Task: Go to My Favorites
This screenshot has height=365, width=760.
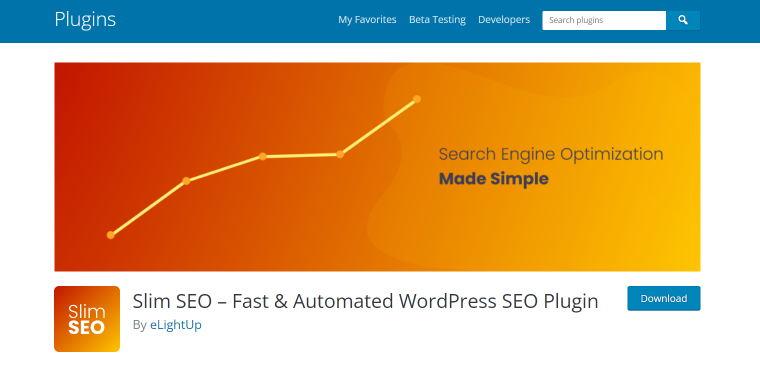Action: pyautogui.click(x=367, y=20)
